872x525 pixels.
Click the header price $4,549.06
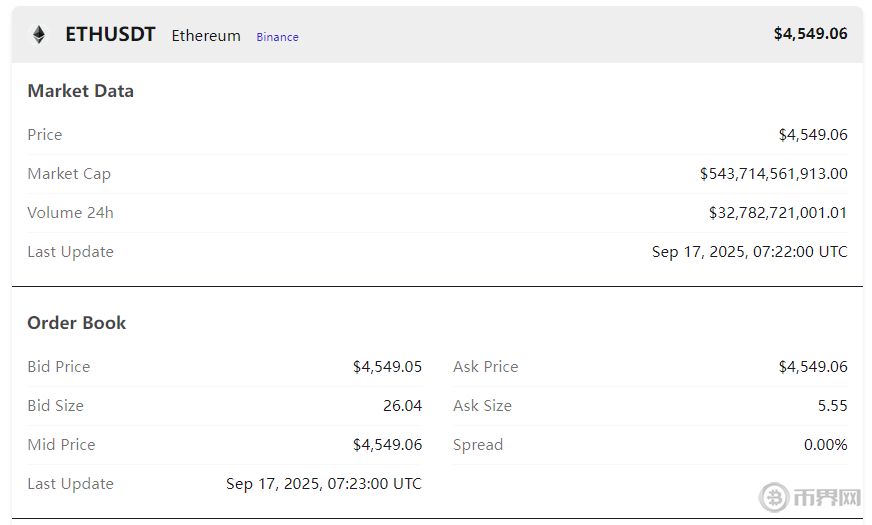tap(810, 34)
